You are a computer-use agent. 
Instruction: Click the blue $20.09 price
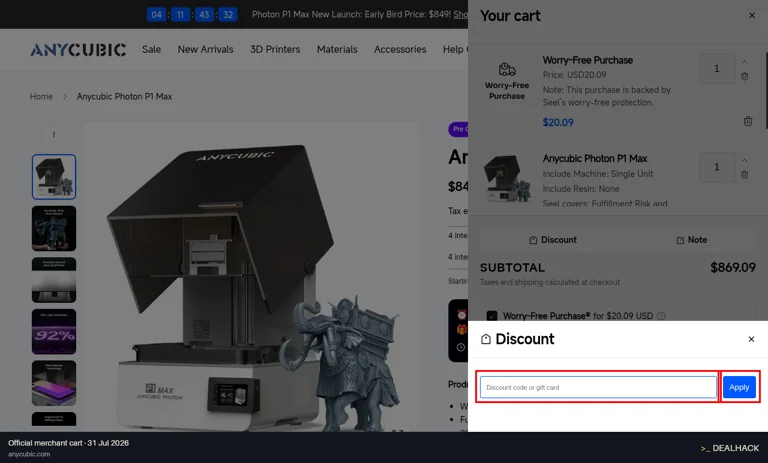558,122
